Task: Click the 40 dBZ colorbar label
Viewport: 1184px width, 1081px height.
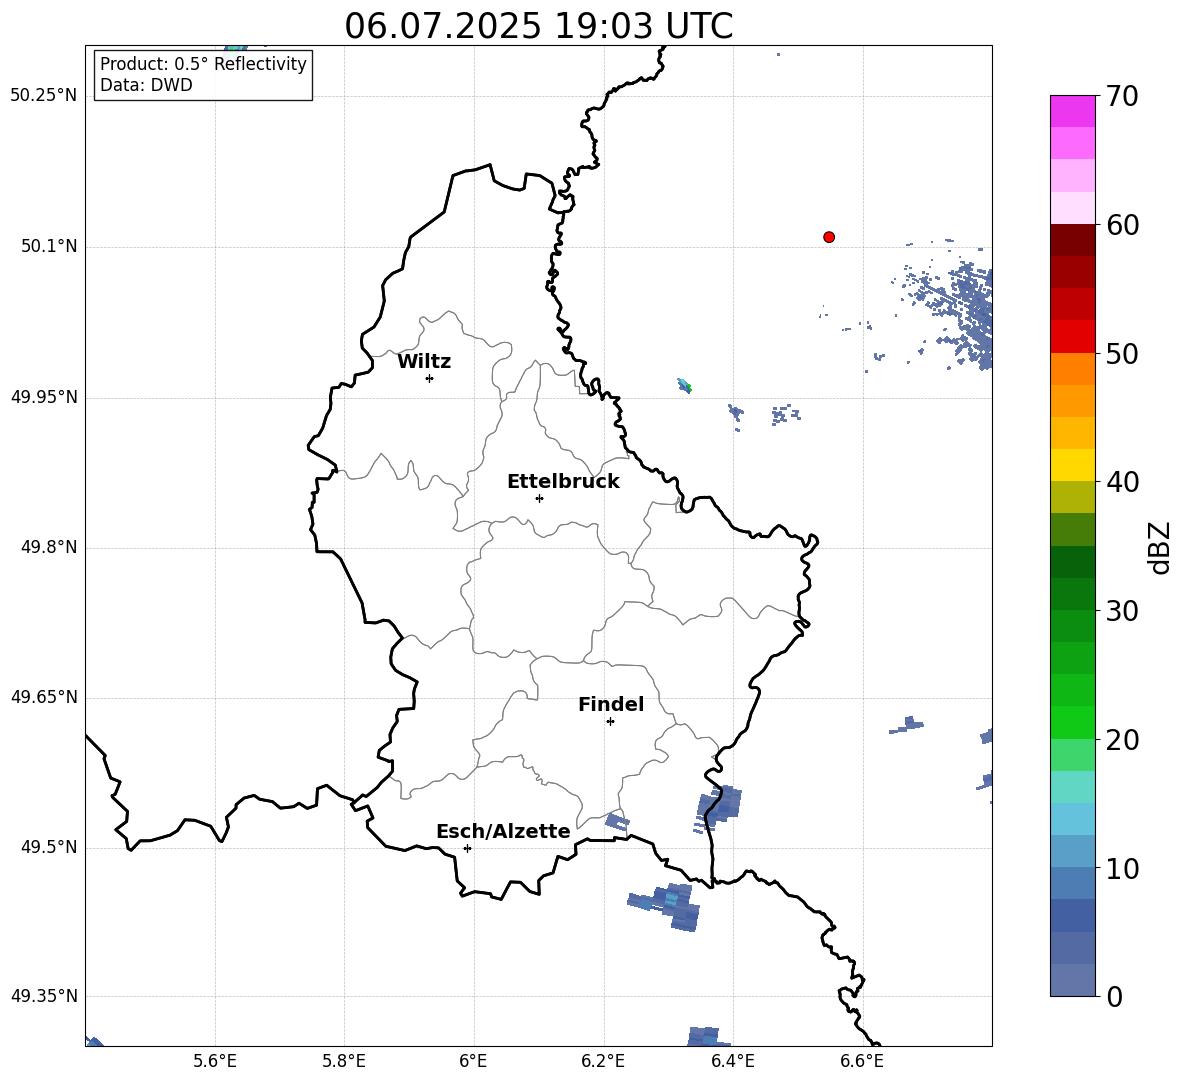Action: (x=1122, y=482)
